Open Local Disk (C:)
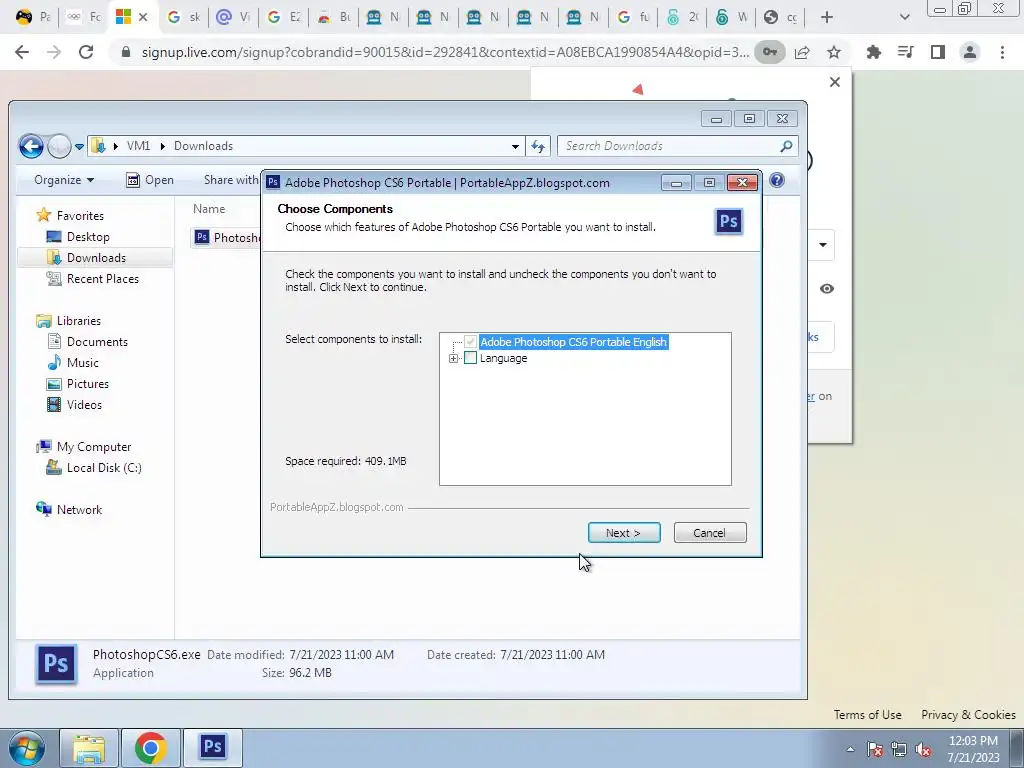Screen dimensions: 1024x768 [94, 468]
